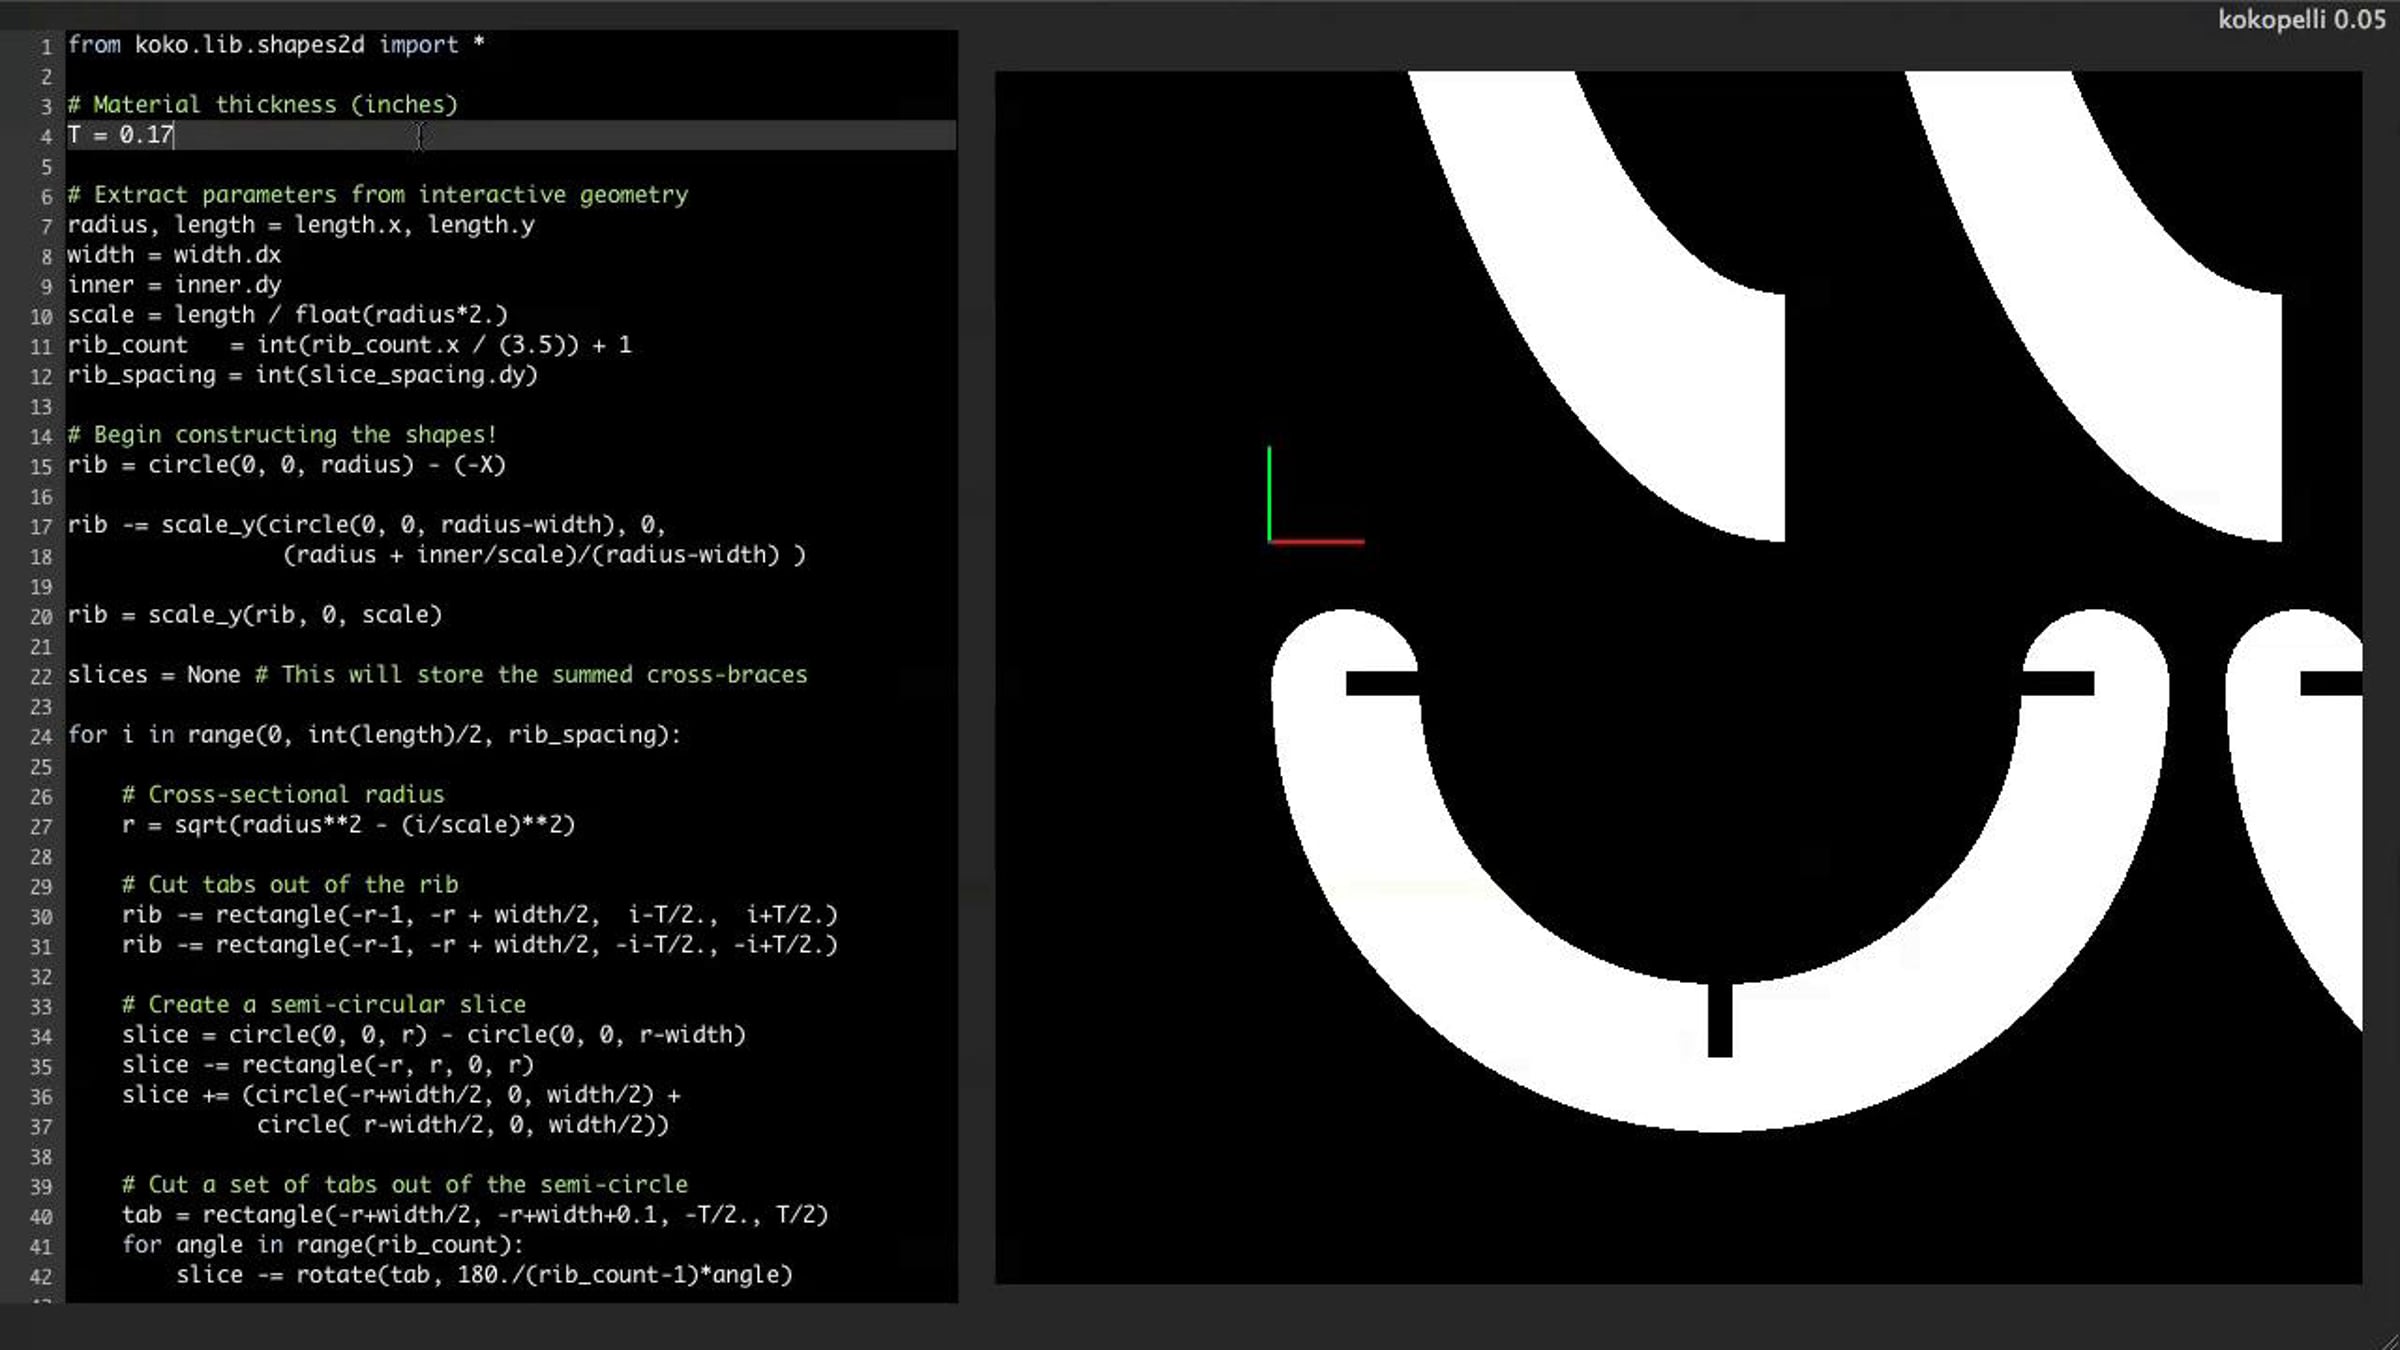This screenshot has width=2400, height=1350.
Task: Click line number 24 in the gutter
Action: (41, 736)
